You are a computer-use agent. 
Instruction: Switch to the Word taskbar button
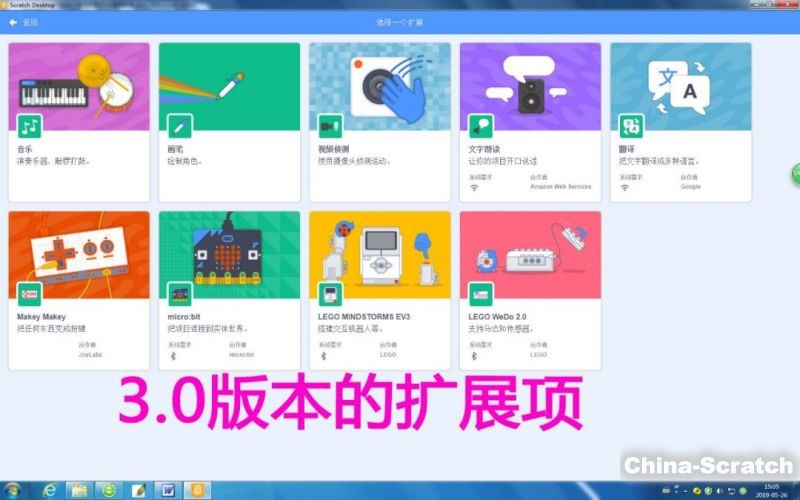[x=168, y=491]
